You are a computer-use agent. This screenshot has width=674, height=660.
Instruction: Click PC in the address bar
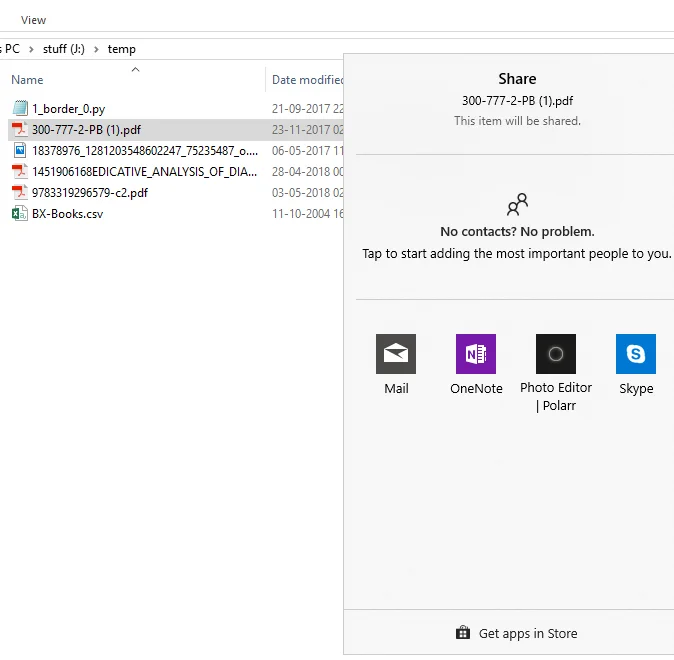click(x=12, y=49)
